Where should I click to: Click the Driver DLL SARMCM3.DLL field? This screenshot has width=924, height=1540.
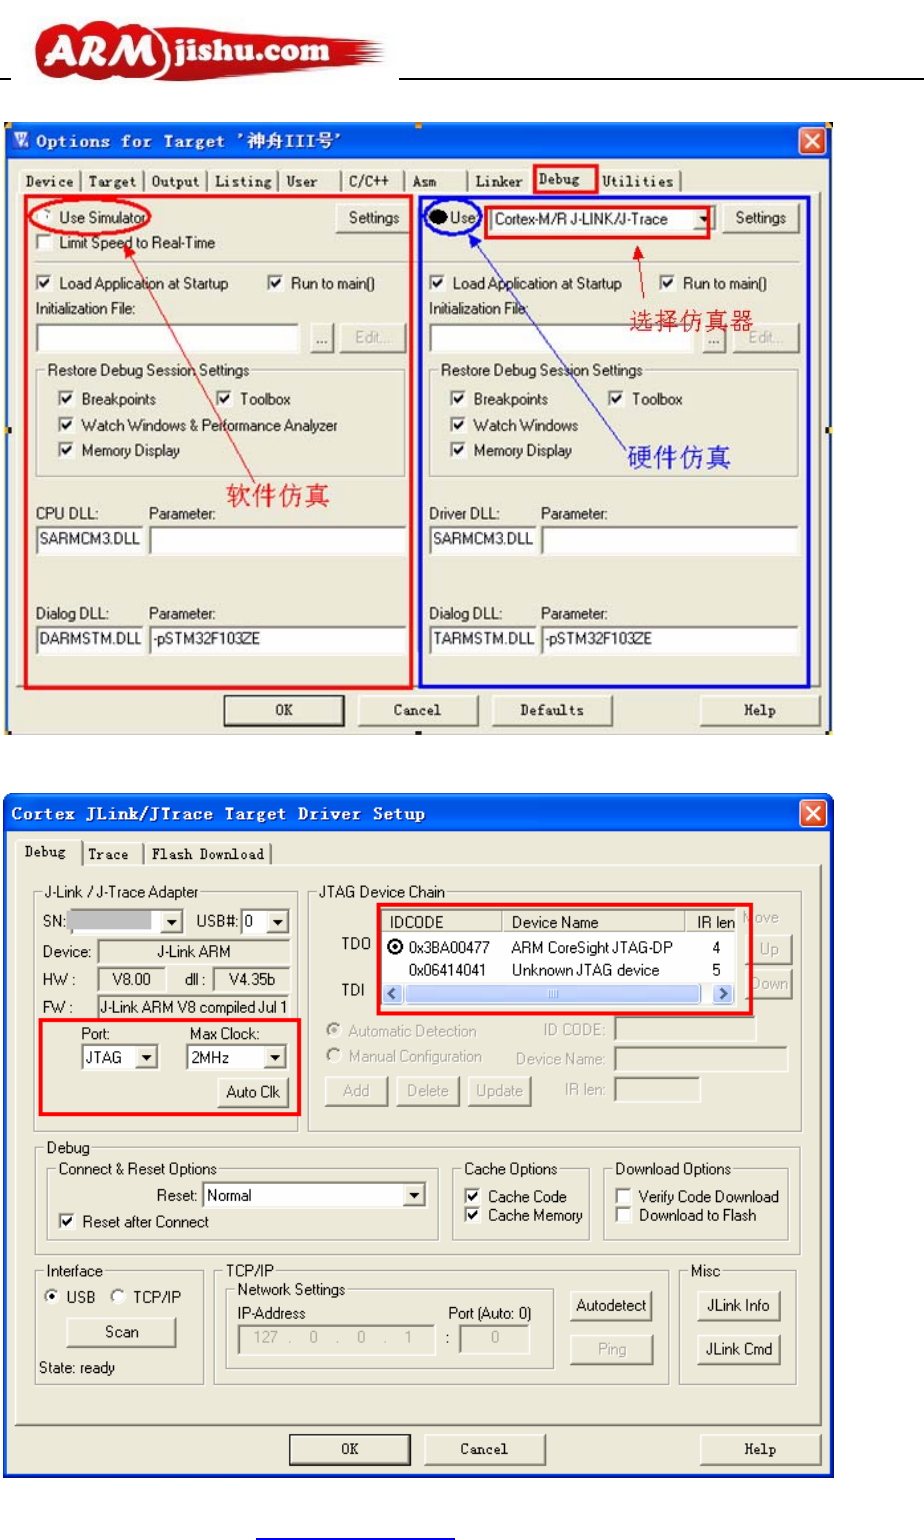coord(482,539)
